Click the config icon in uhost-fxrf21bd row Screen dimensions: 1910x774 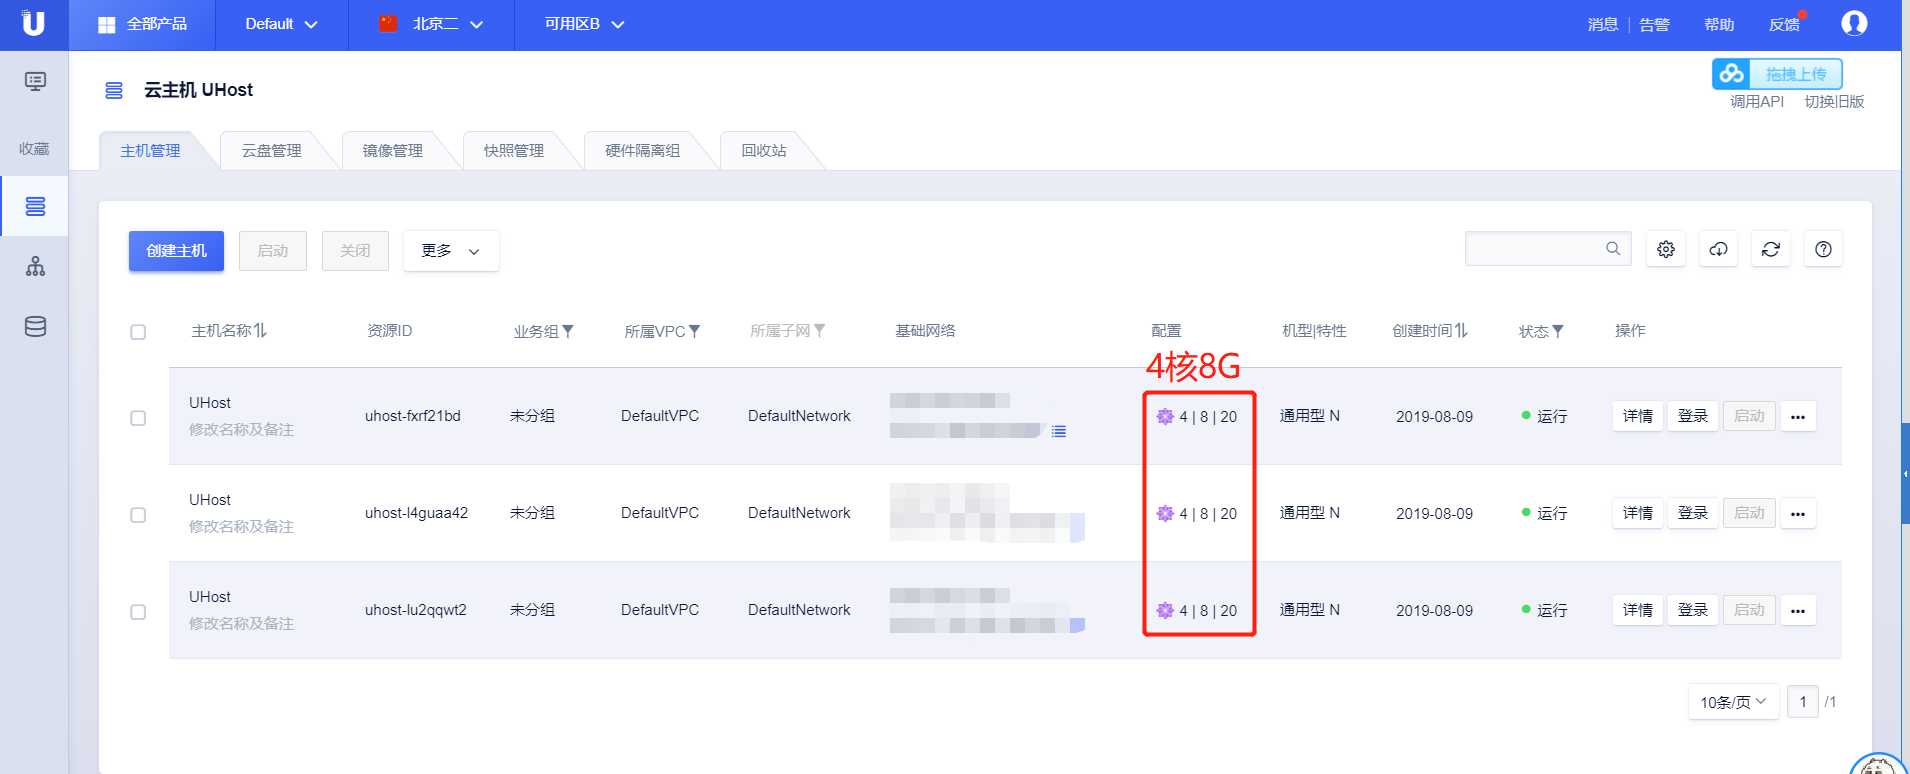click(1165, 417)
